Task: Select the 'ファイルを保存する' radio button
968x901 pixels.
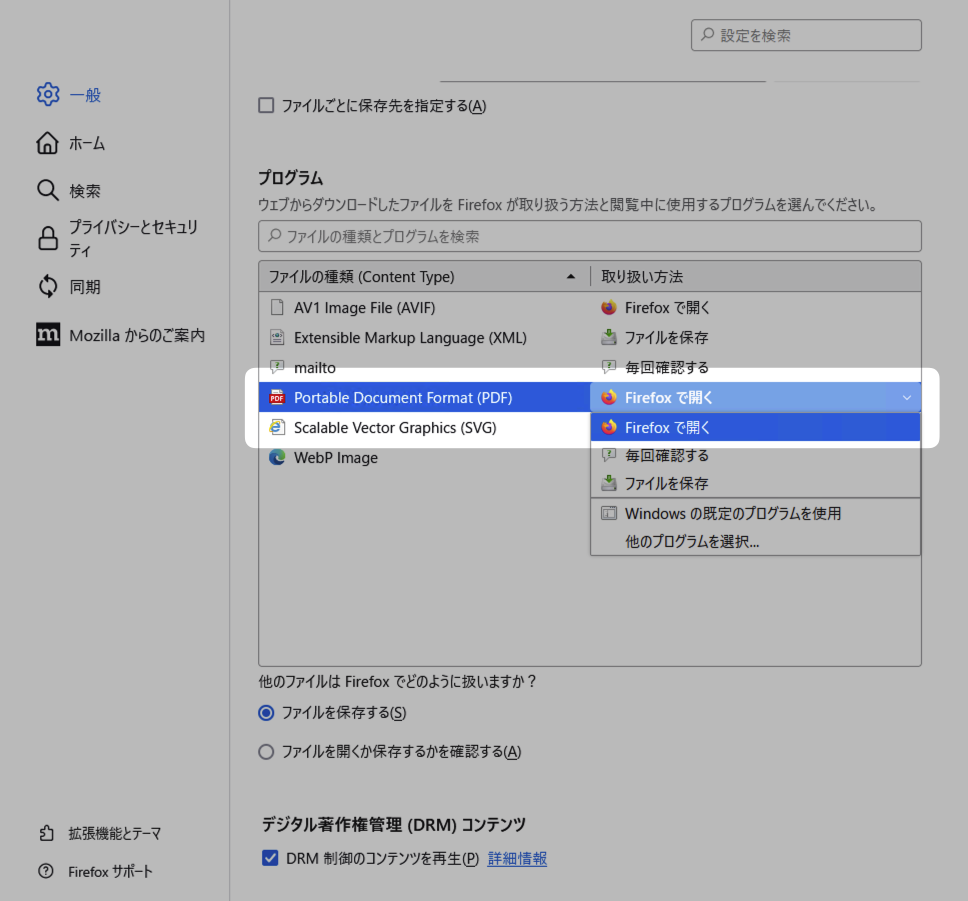Action: pyautogui.click(x=266, y=713)
